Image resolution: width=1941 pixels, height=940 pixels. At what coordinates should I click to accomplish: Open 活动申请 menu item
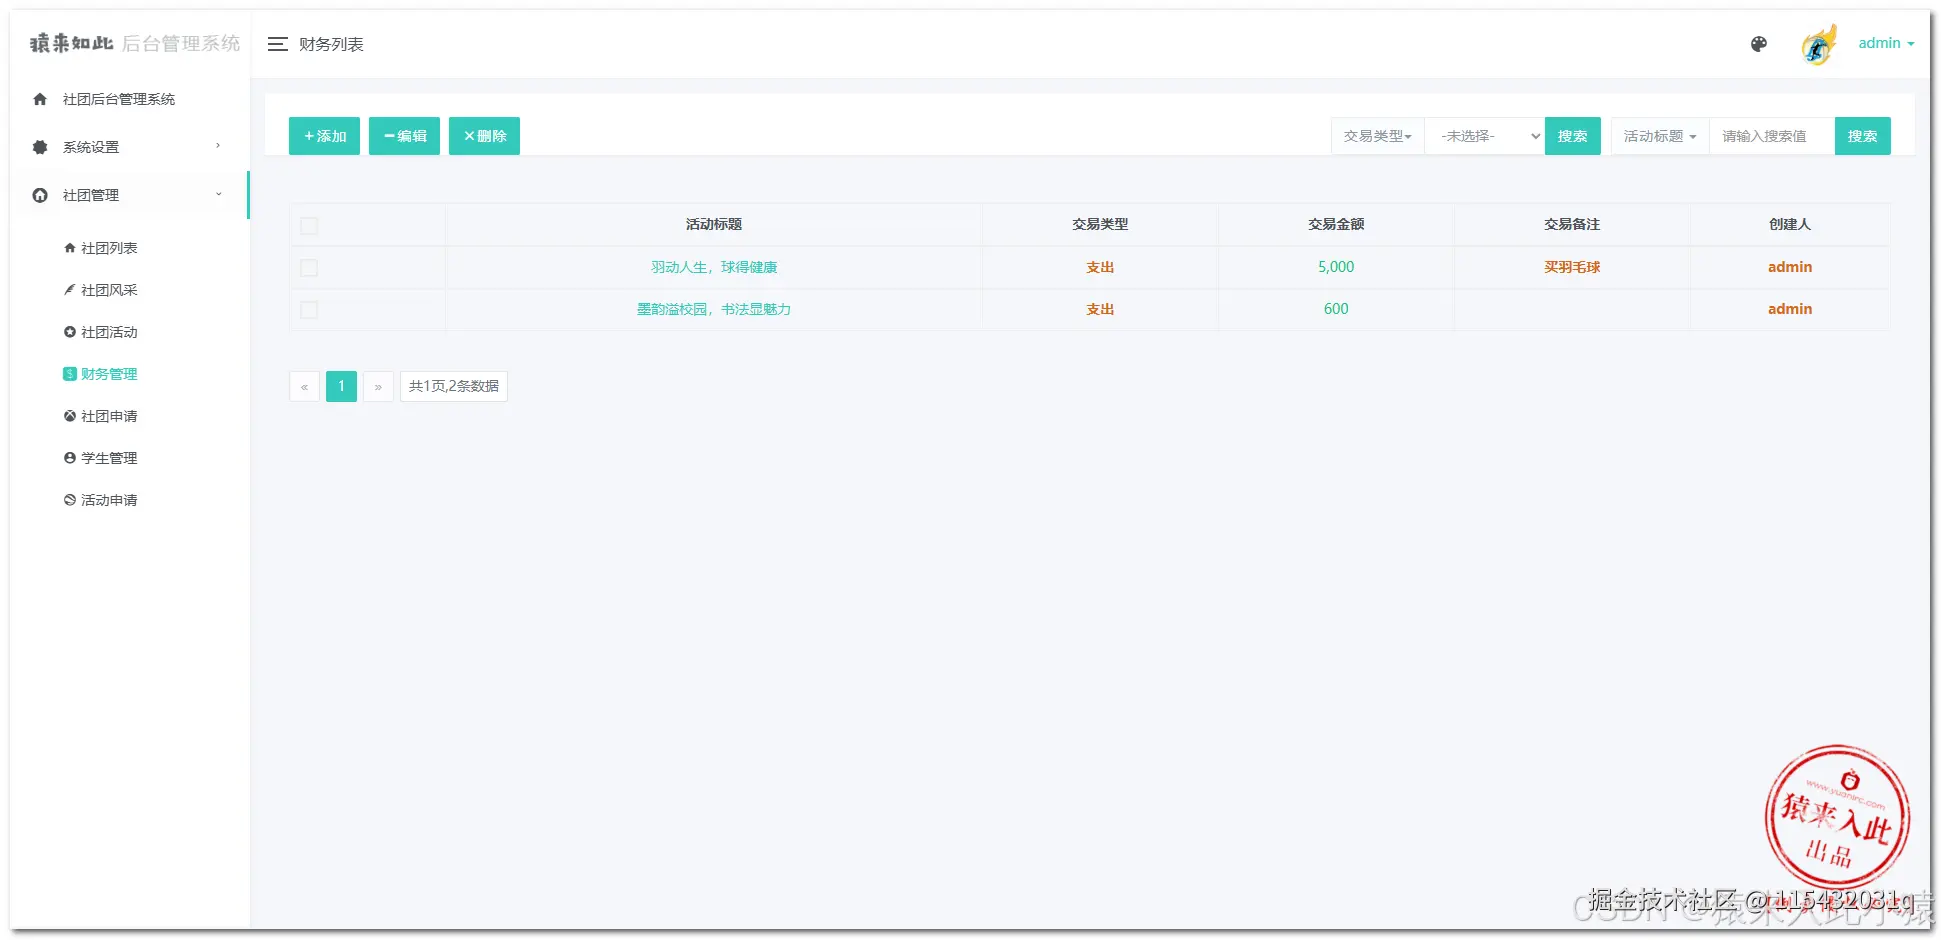[109, 500]
